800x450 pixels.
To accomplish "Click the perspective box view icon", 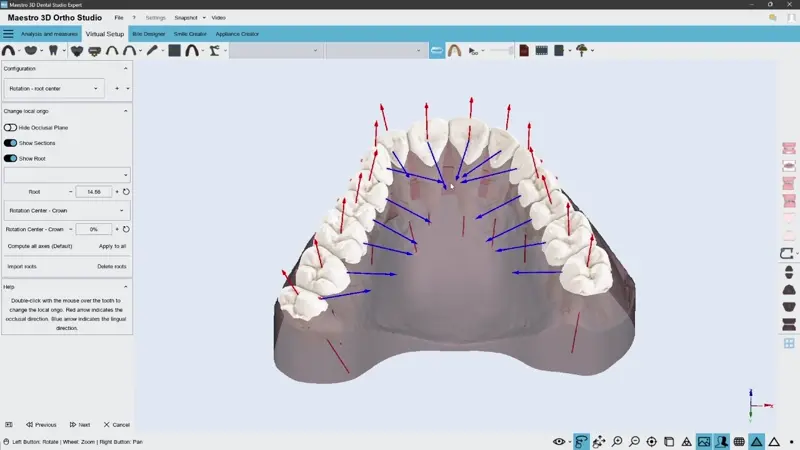I will click(669, 441).
